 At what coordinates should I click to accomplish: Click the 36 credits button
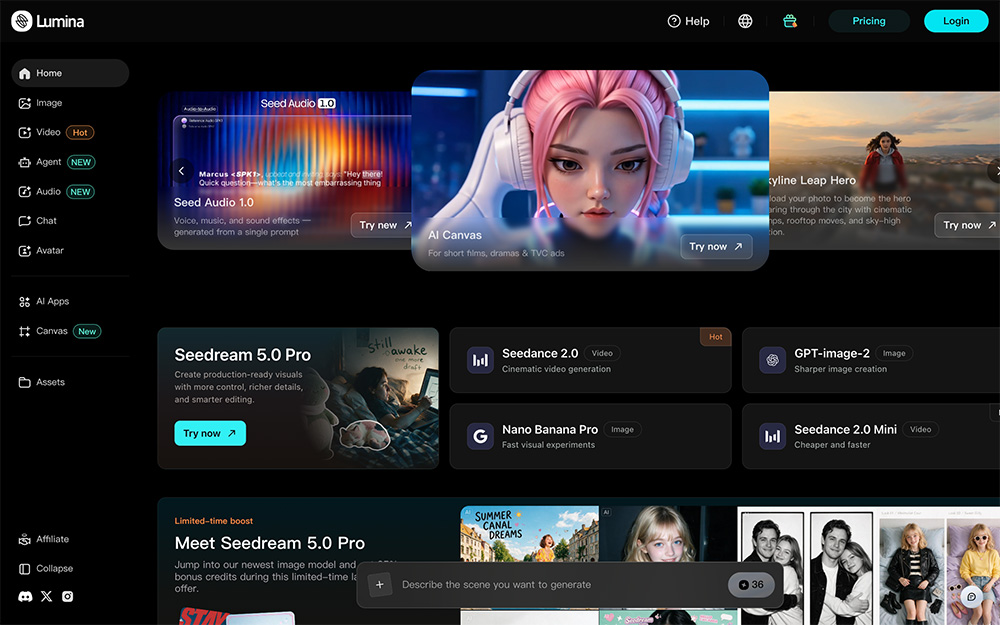[x=751, y=584]
